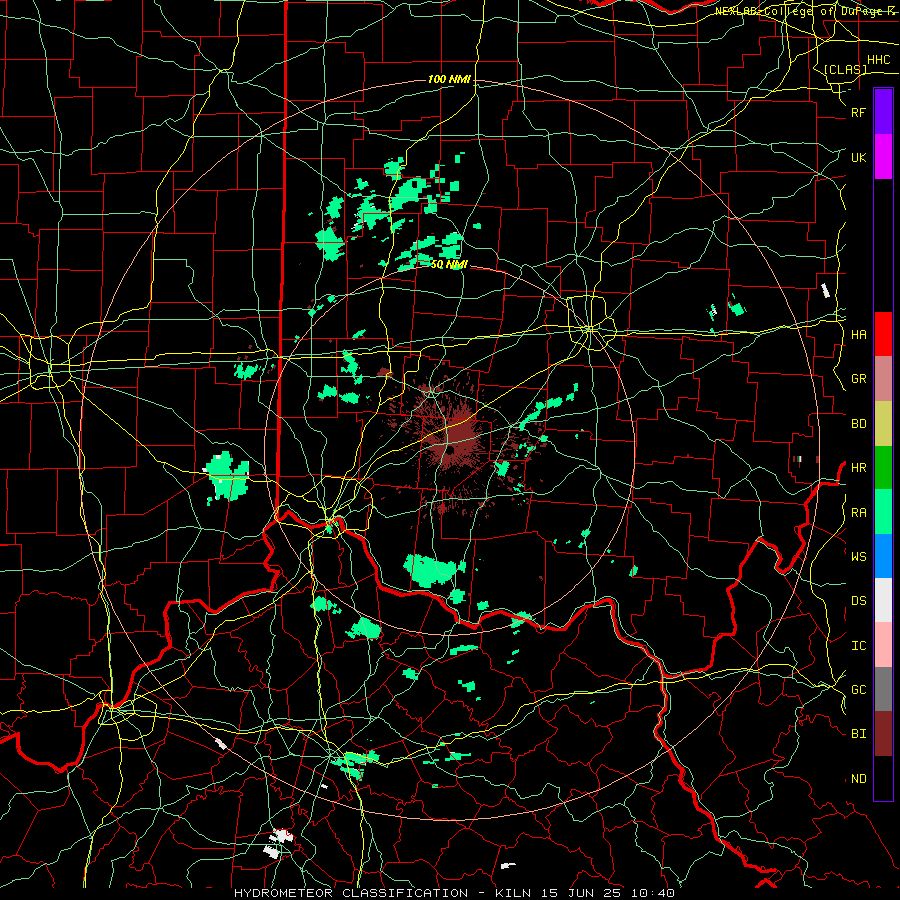
Task: Click the light green RA swatch
Action: click(883, 512)
